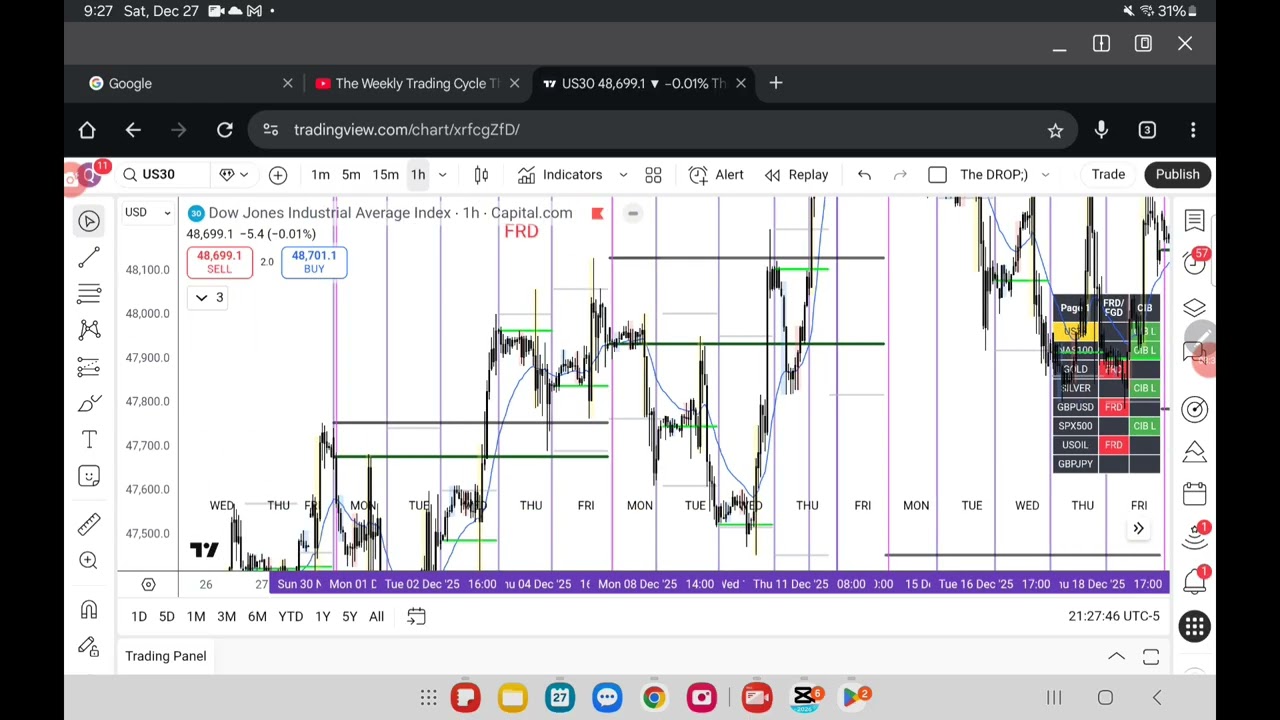This screenshot has height=720, width=1280.
Task: Open the economic calendar sidebar icon
Action: [x=1194, y=493]
